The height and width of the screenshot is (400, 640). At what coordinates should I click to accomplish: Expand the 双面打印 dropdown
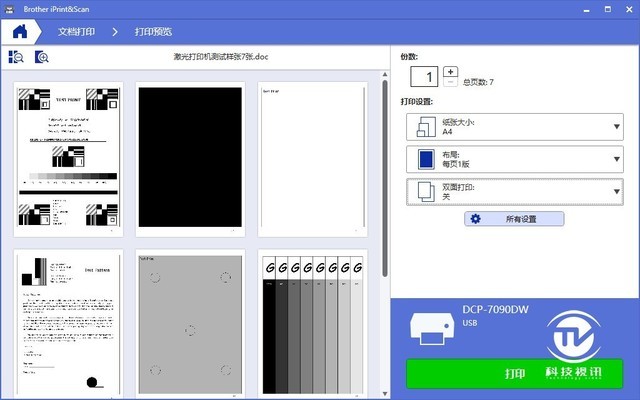(617, 191)
